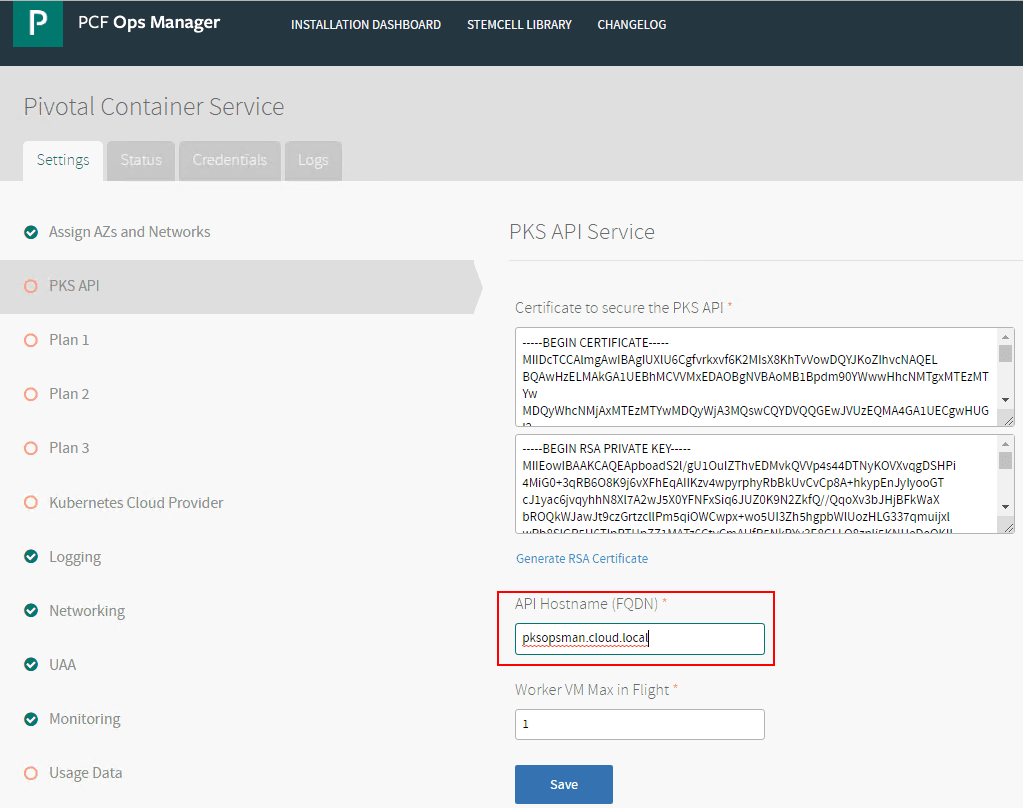The width and height of the screenshot is (1023, 808).
Task: Click the status circle next to Kubernetes Cloud Provider
Action: pyautogui.click(x=31, y=503)
